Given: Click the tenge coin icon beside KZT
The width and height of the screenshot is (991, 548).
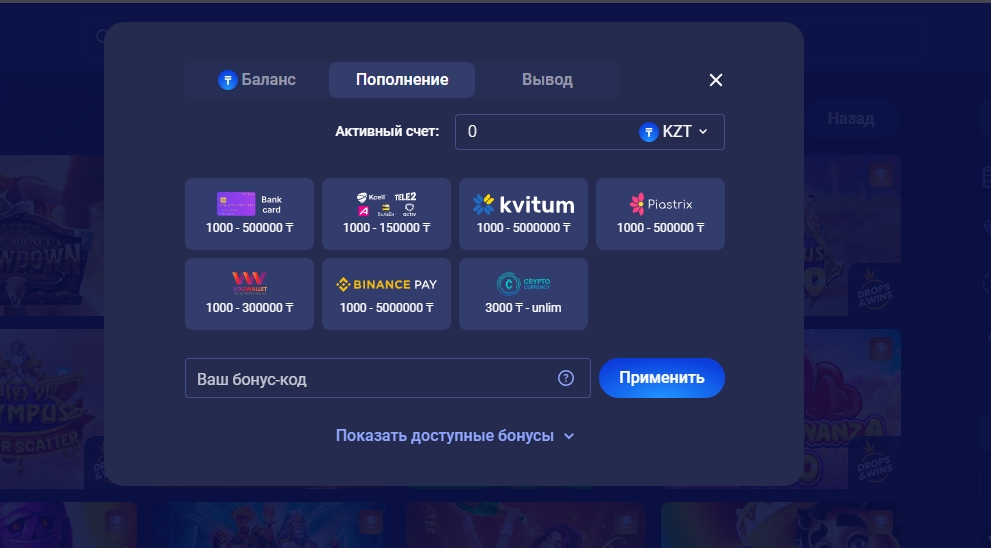Looking at the screenshot, I should pos(649,132).
